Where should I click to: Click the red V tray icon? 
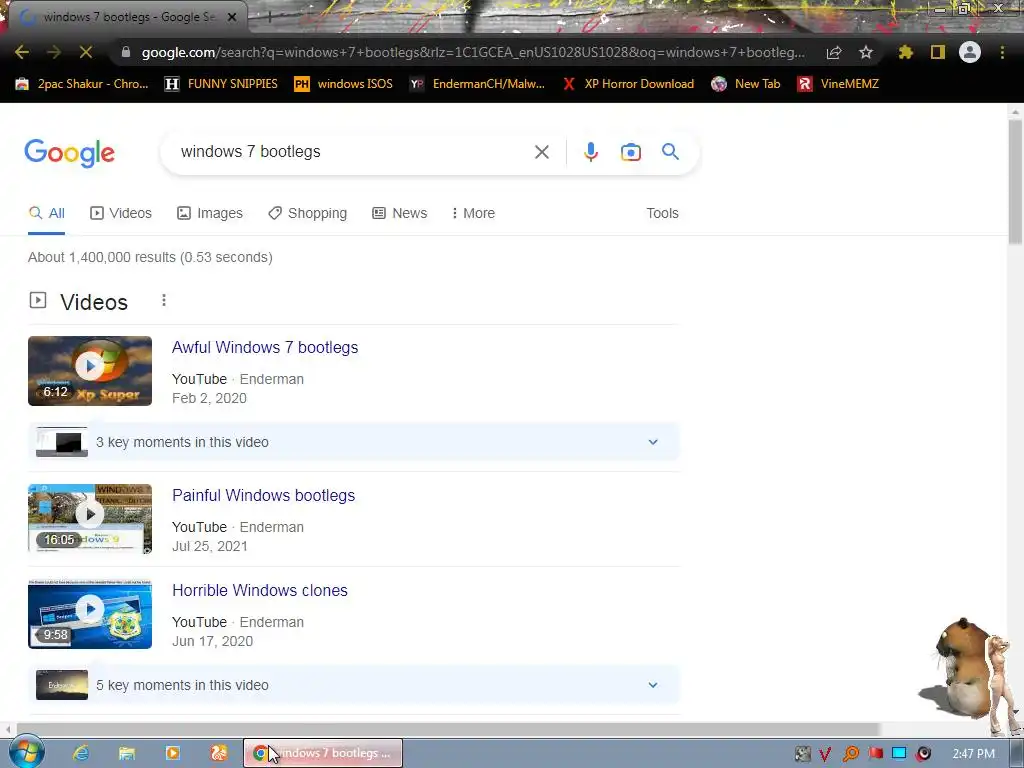(825, 754)
